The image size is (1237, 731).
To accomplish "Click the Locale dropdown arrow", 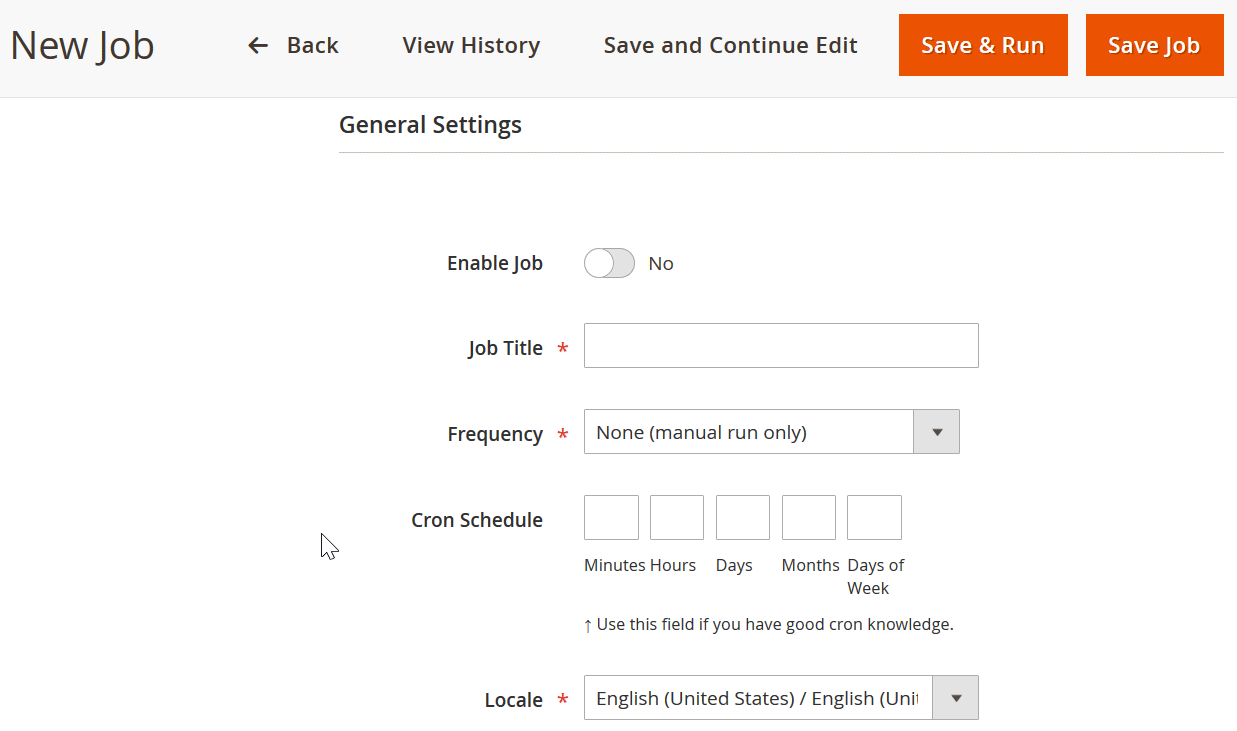I will pos(956,698).
